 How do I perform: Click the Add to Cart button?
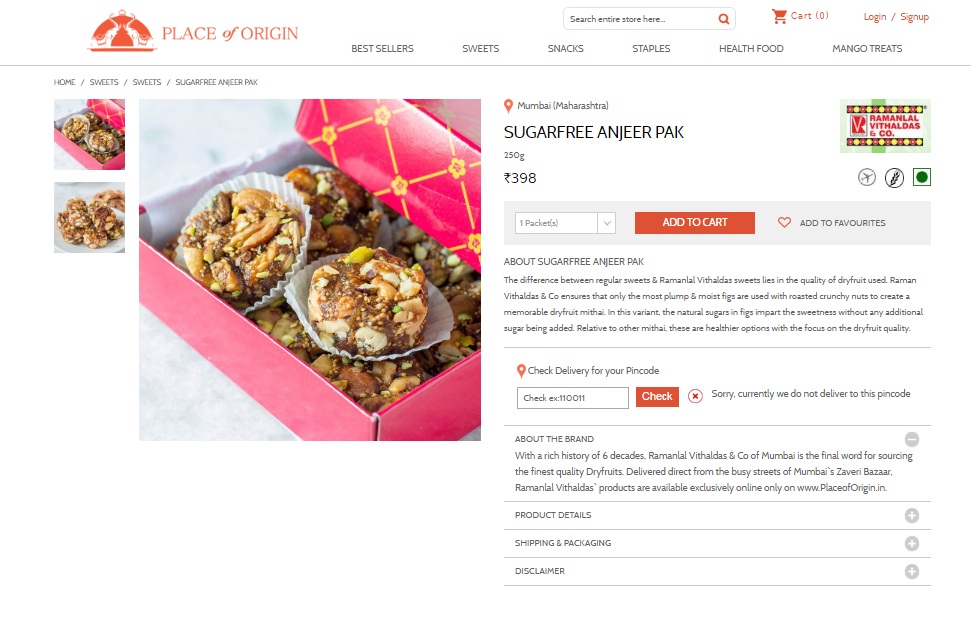coord(695,222)
